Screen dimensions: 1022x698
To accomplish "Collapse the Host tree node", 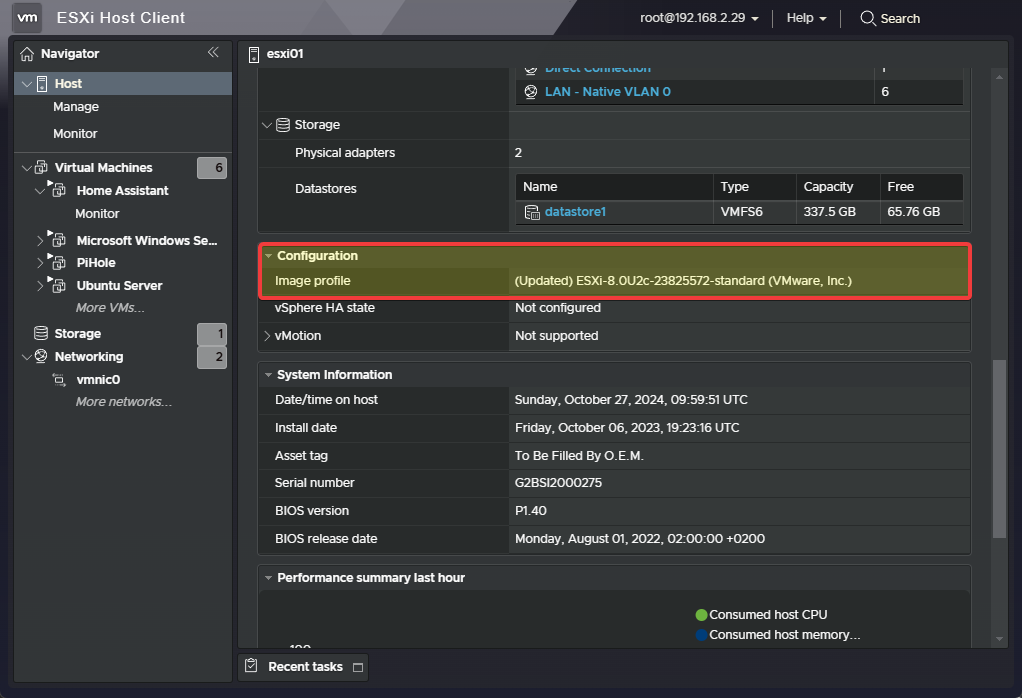I will (27, 83).
